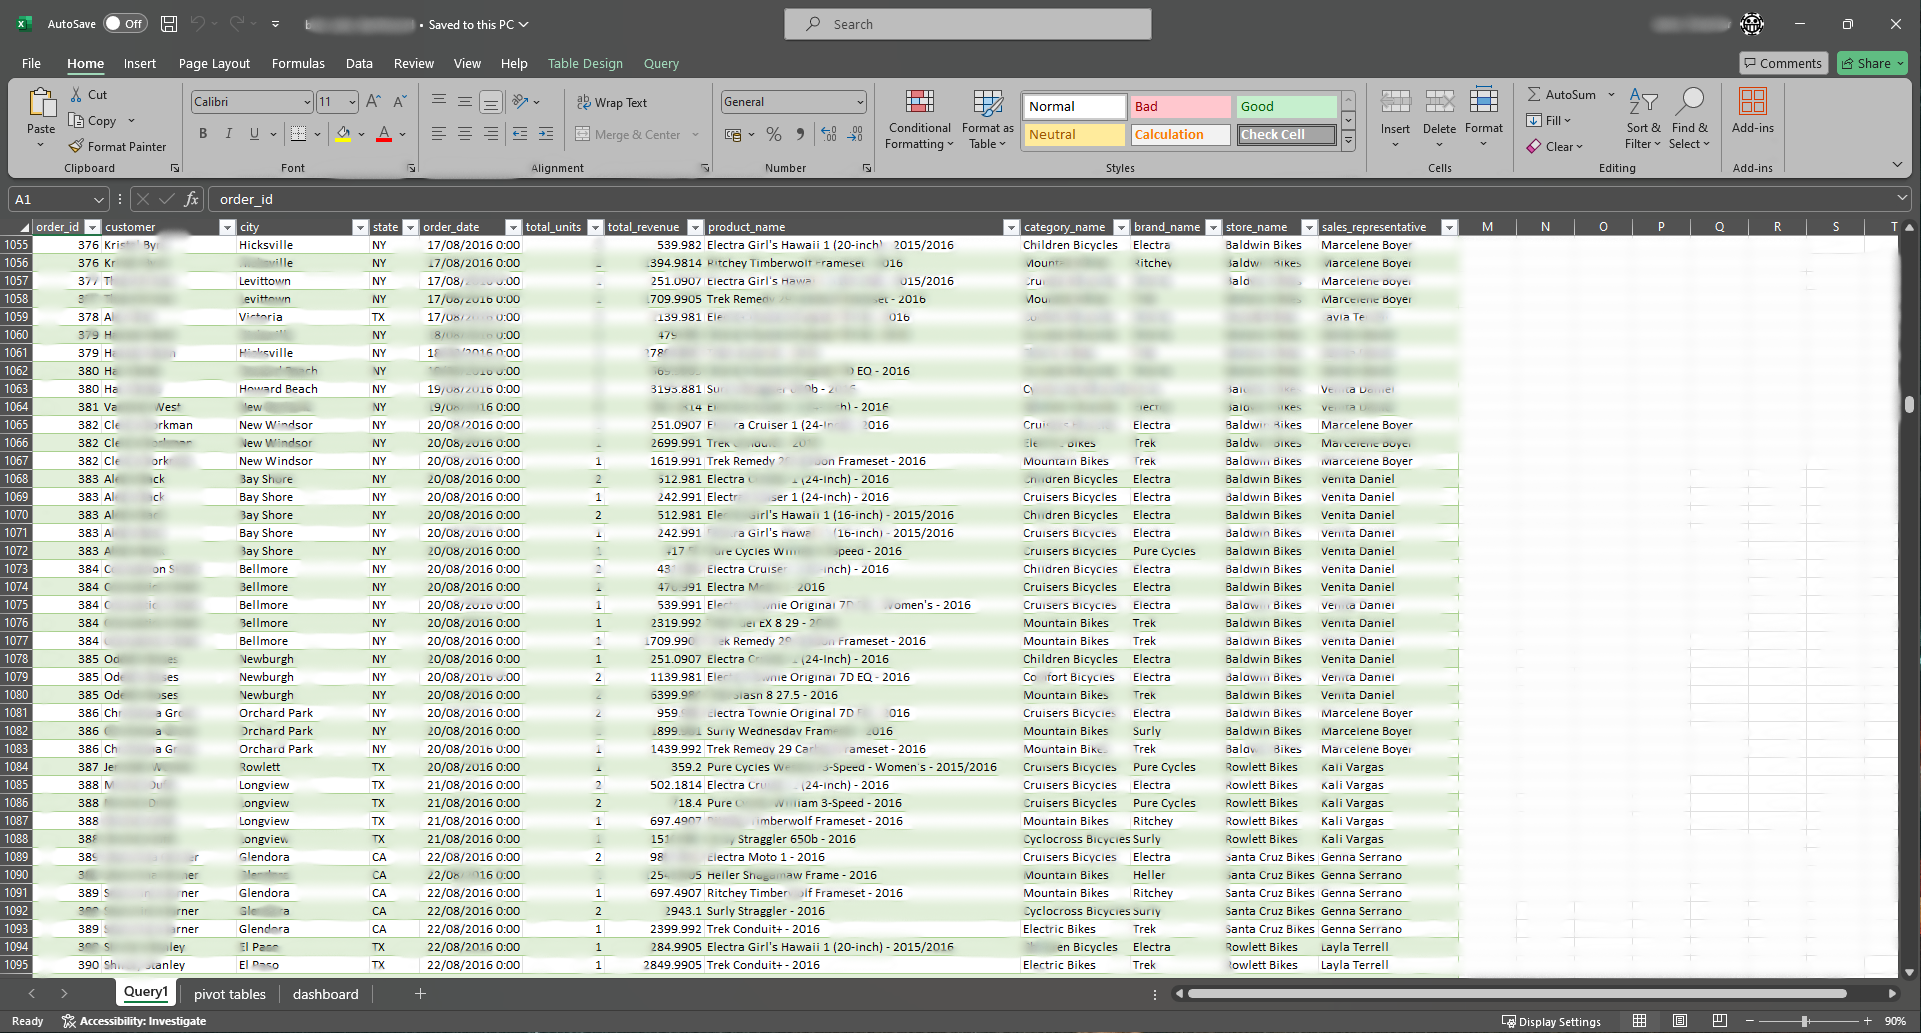Click the Increase Indent icon
This screenshot has height=1033, width=1921.
[546, 134]
